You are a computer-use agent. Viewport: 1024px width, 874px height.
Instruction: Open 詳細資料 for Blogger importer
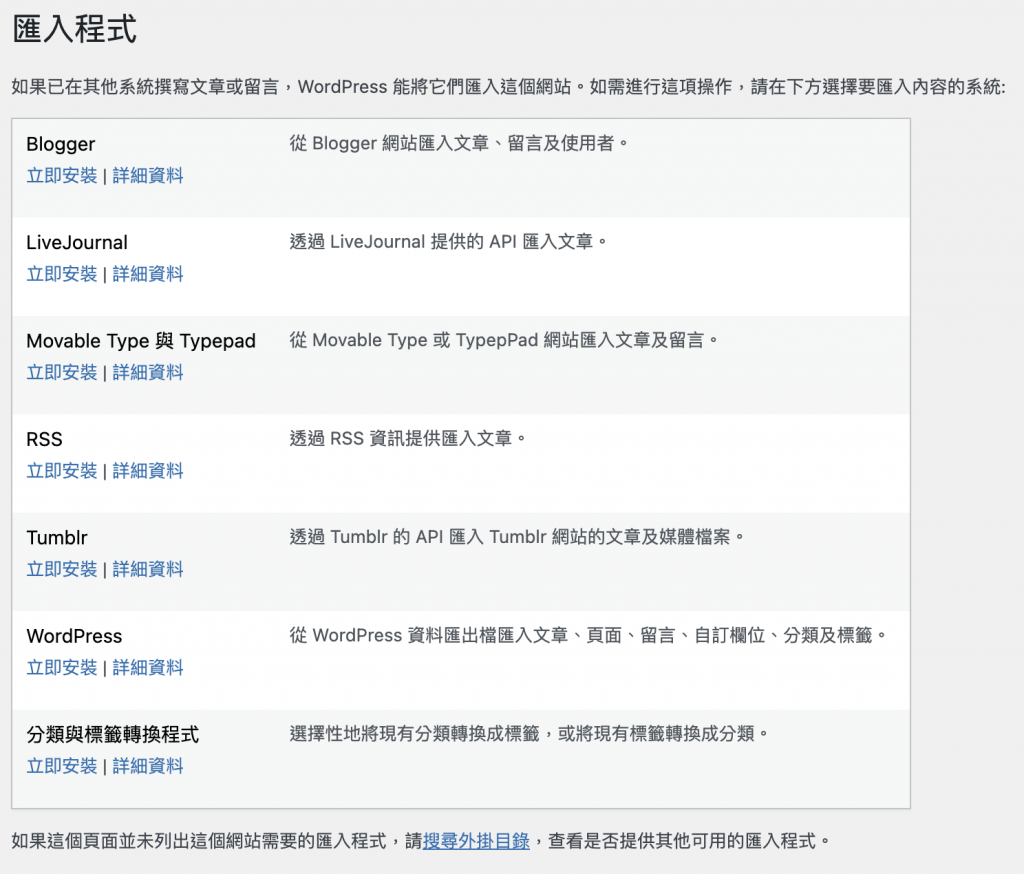tap(148, 176)
